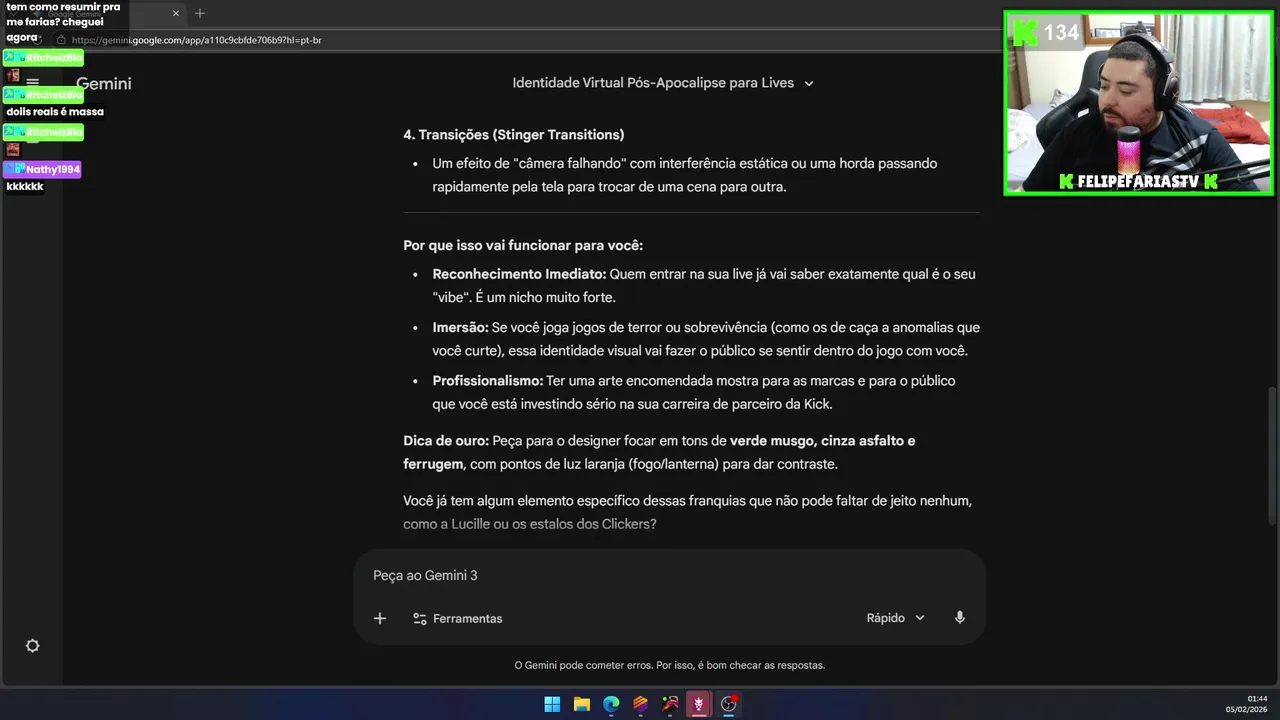Click heading '4. Transições (Stinger Transitions)'
This screenshot has height=720, width=1280.
513,135
